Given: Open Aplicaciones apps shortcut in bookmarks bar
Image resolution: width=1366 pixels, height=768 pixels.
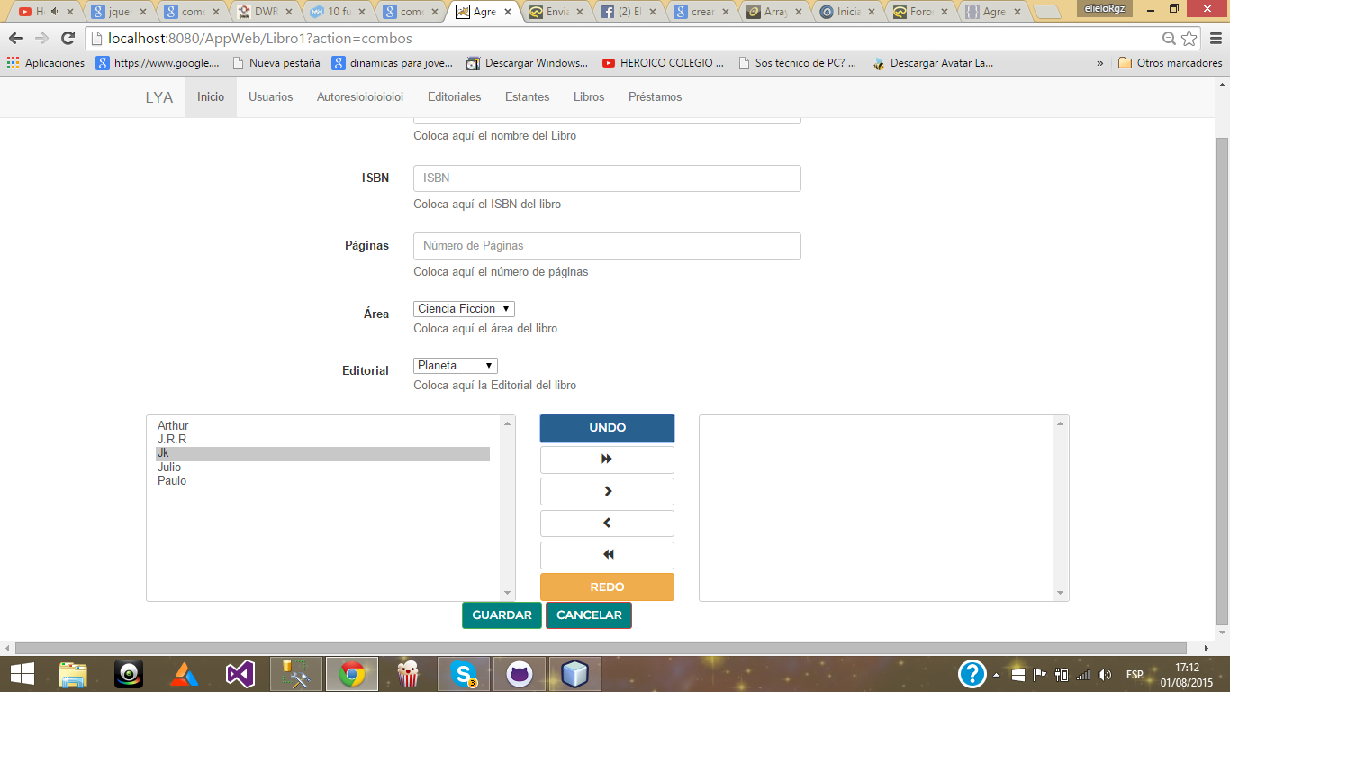Looking at the screenshot, I should pyautogui.click(x=46, y=63).
